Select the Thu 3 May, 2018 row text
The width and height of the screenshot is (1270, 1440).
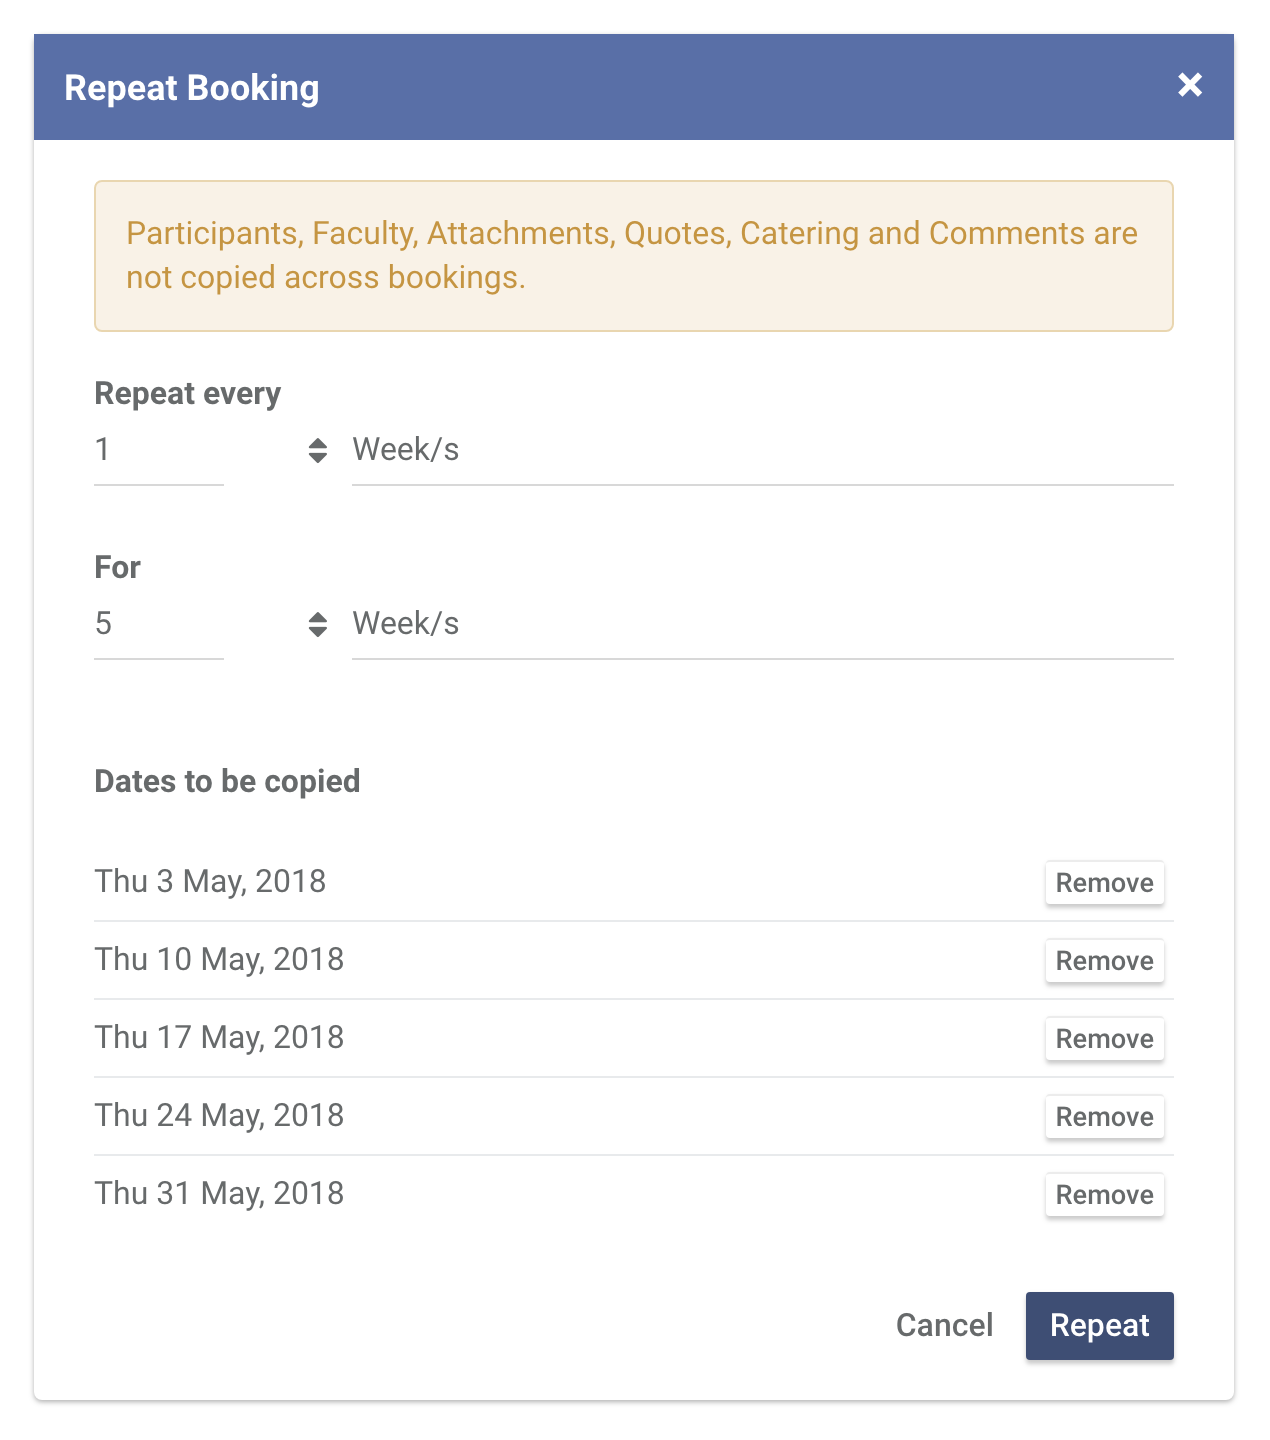(210, 882)
